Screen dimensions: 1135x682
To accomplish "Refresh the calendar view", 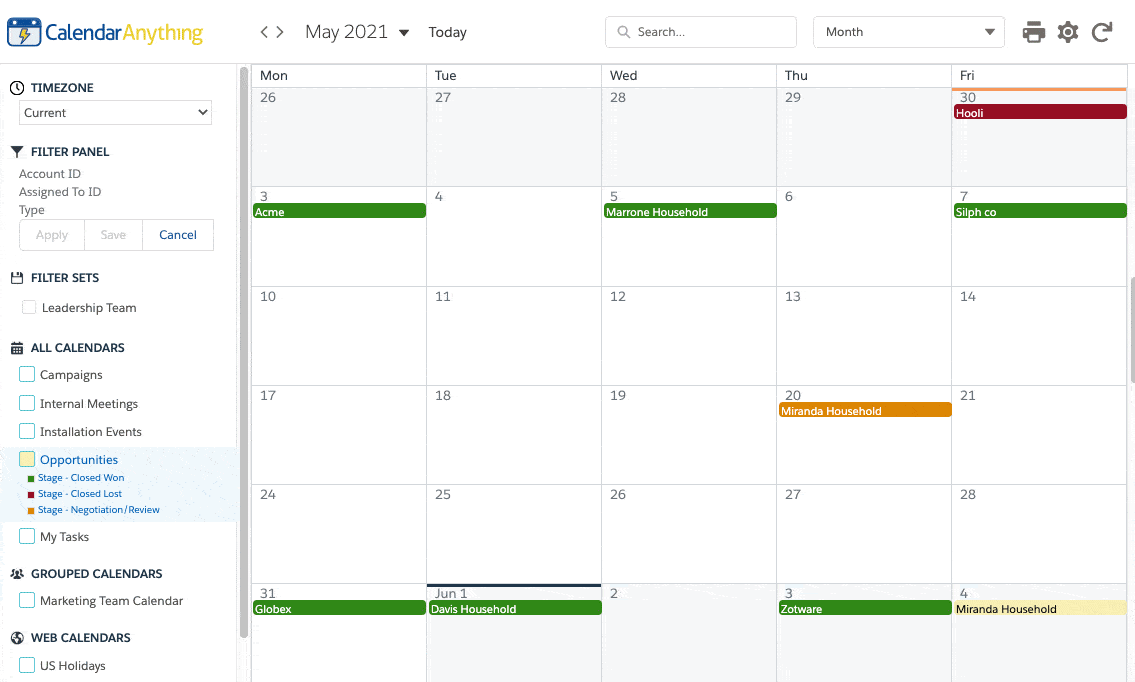I will [1101, 32].
